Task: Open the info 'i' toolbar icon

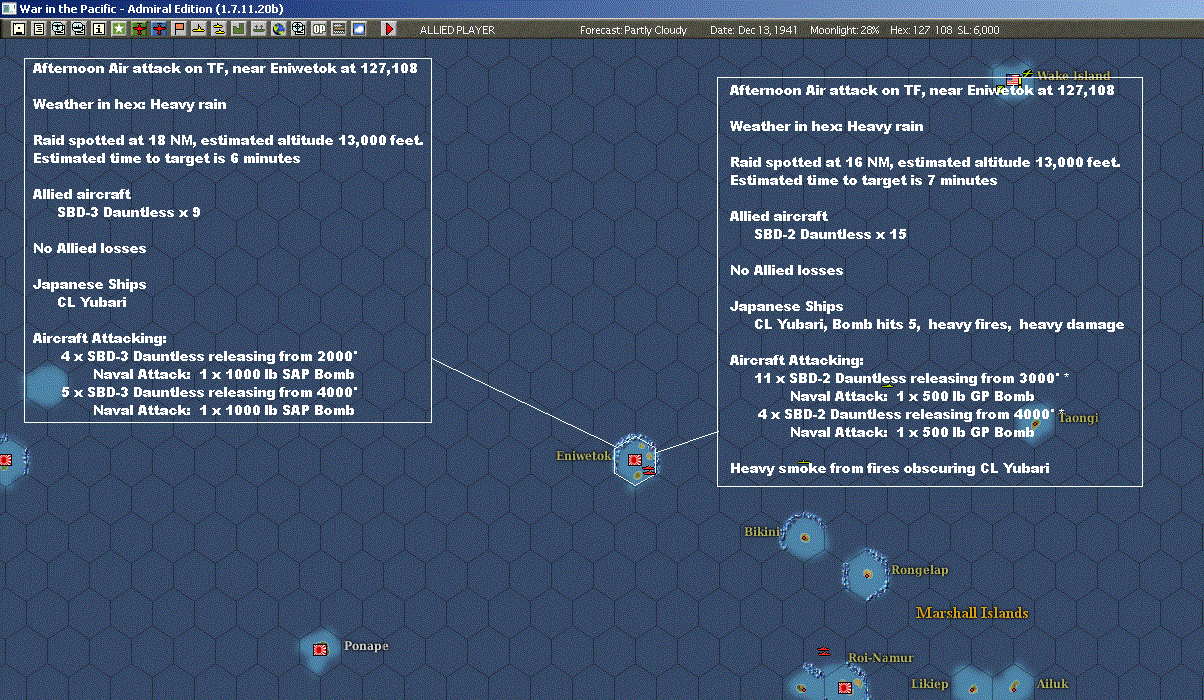Action: coord(98,29)
